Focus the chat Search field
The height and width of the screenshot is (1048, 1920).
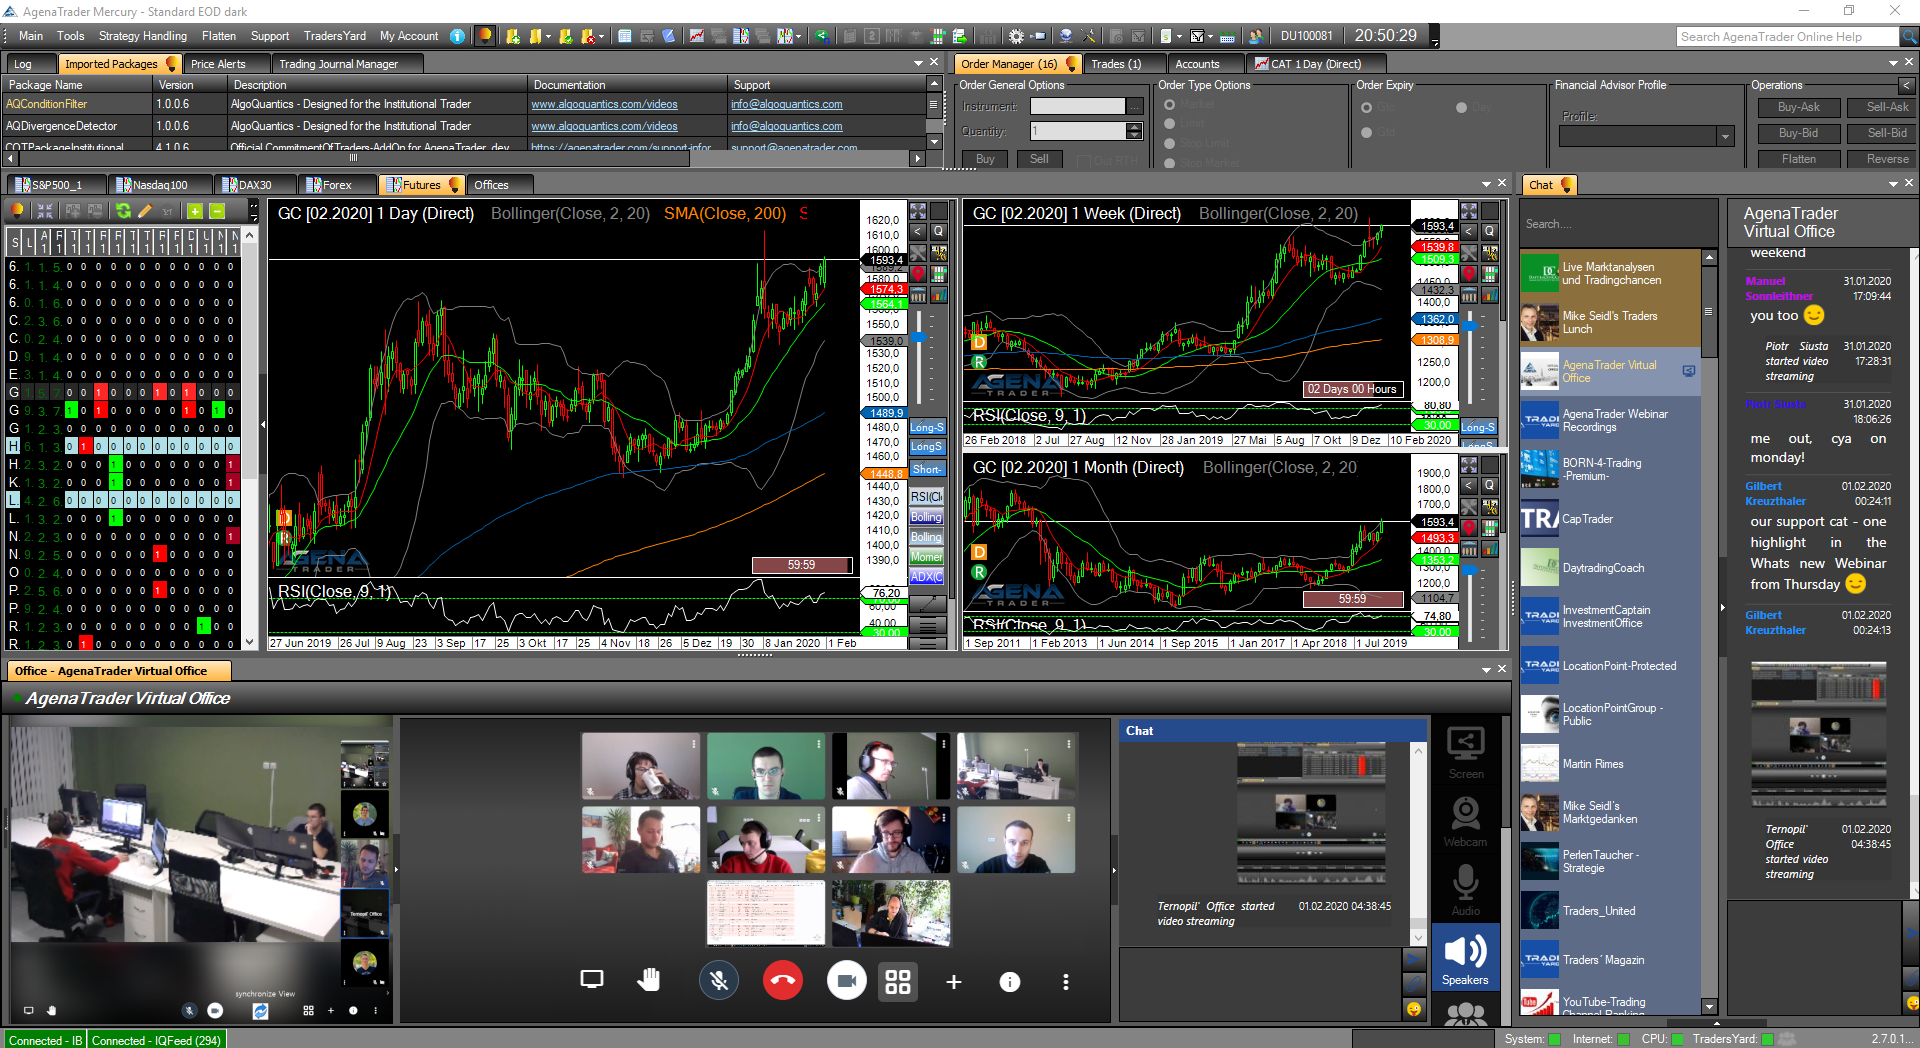click(1617, 224)
